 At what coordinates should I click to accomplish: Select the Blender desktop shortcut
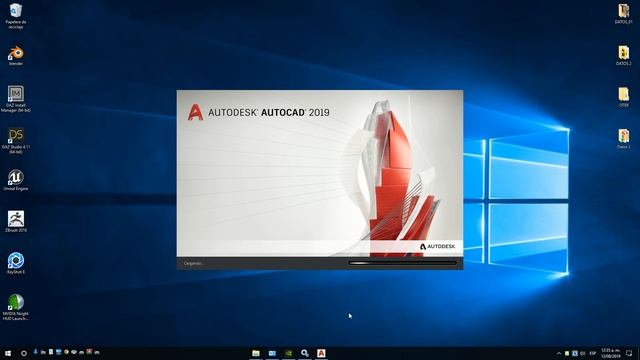[16, 56]
